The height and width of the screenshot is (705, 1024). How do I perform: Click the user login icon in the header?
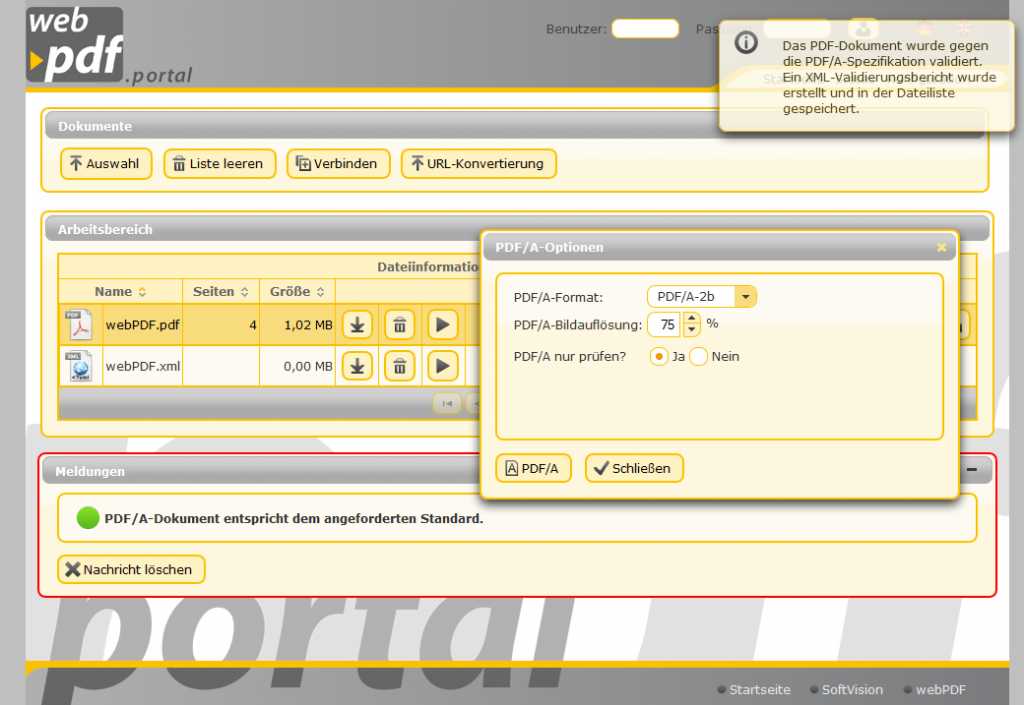tap(863, 28)
